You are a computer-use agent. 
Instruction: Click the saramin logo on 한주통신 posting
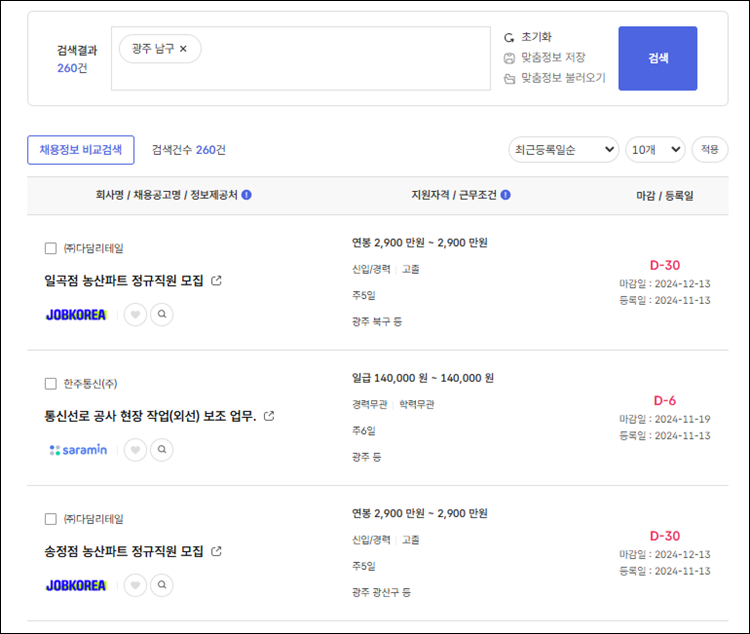(78, 450)
